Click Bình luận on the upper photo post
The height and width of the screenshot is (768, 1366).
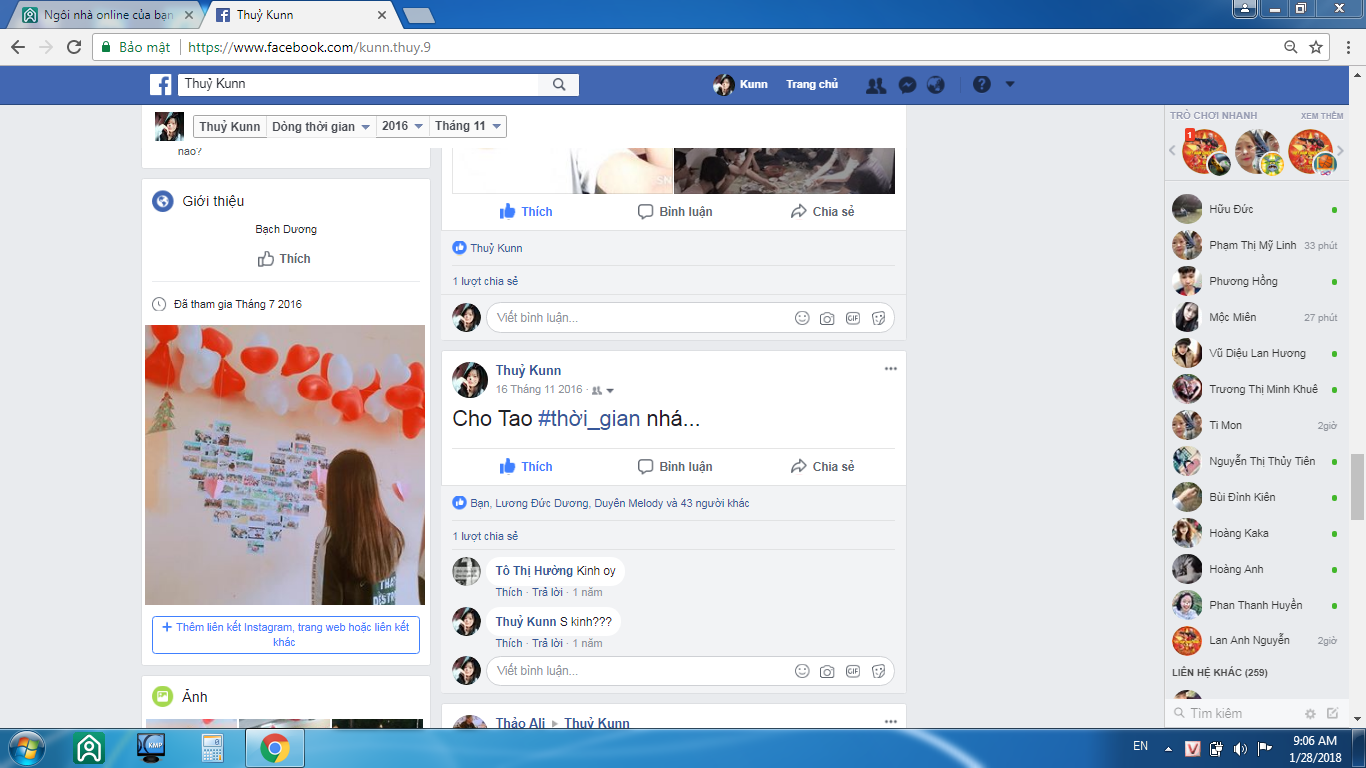pyautogui.click(x=675, y=211)
